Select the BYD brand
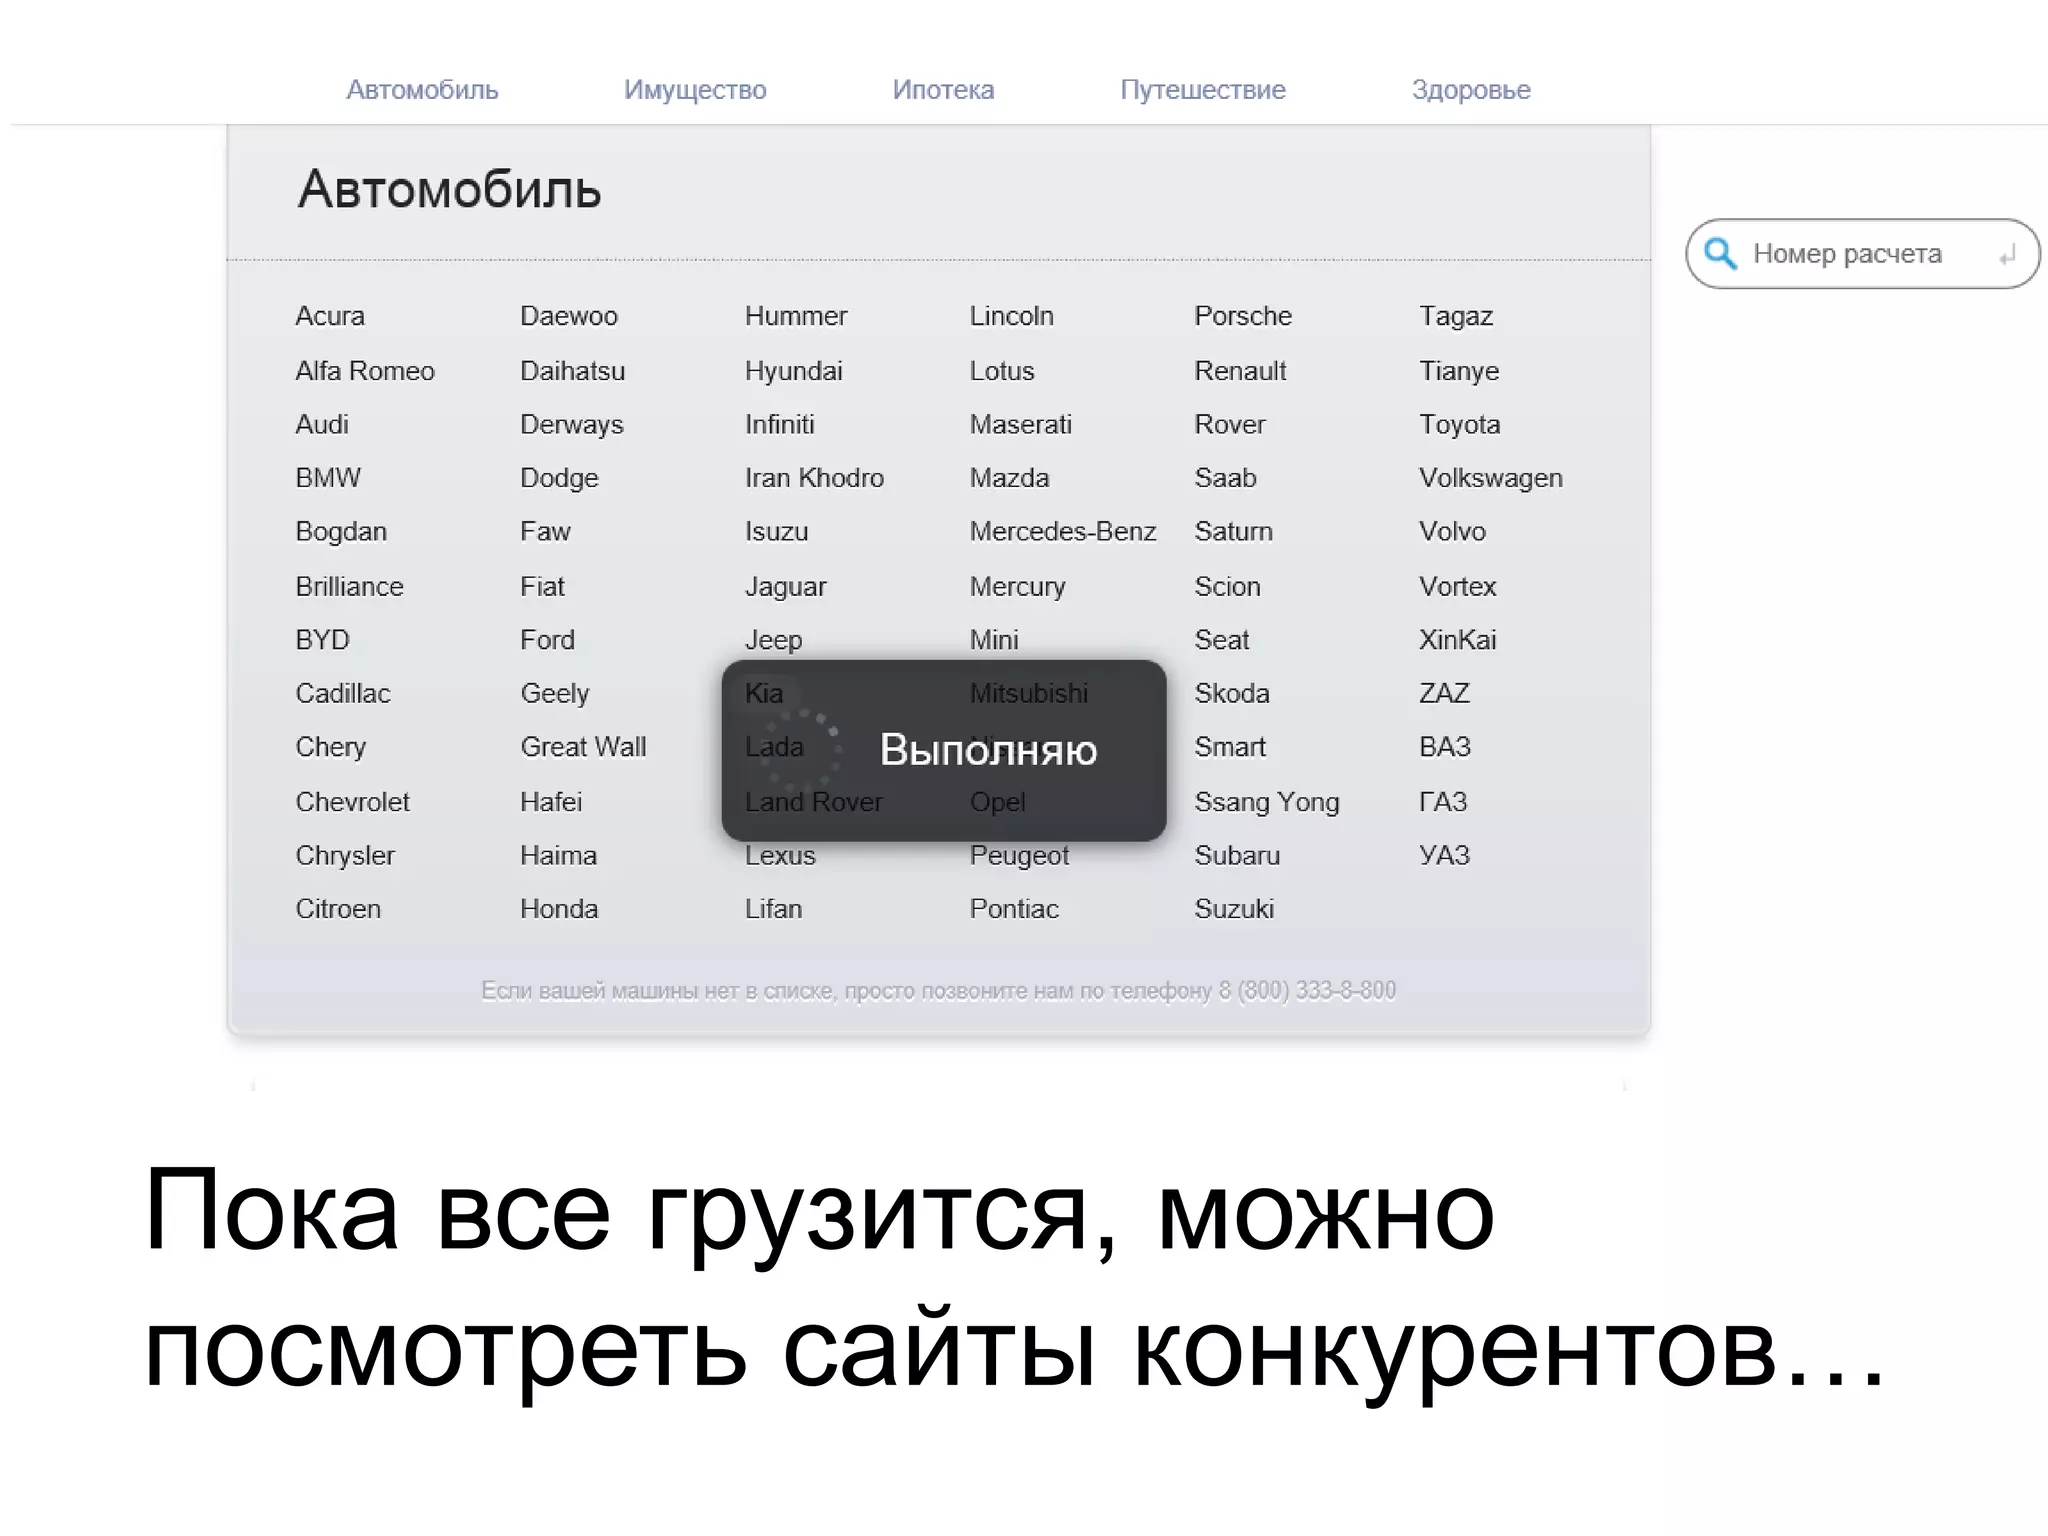Viewport: 2048px width, 1536px height. click(x=322, y=640)
